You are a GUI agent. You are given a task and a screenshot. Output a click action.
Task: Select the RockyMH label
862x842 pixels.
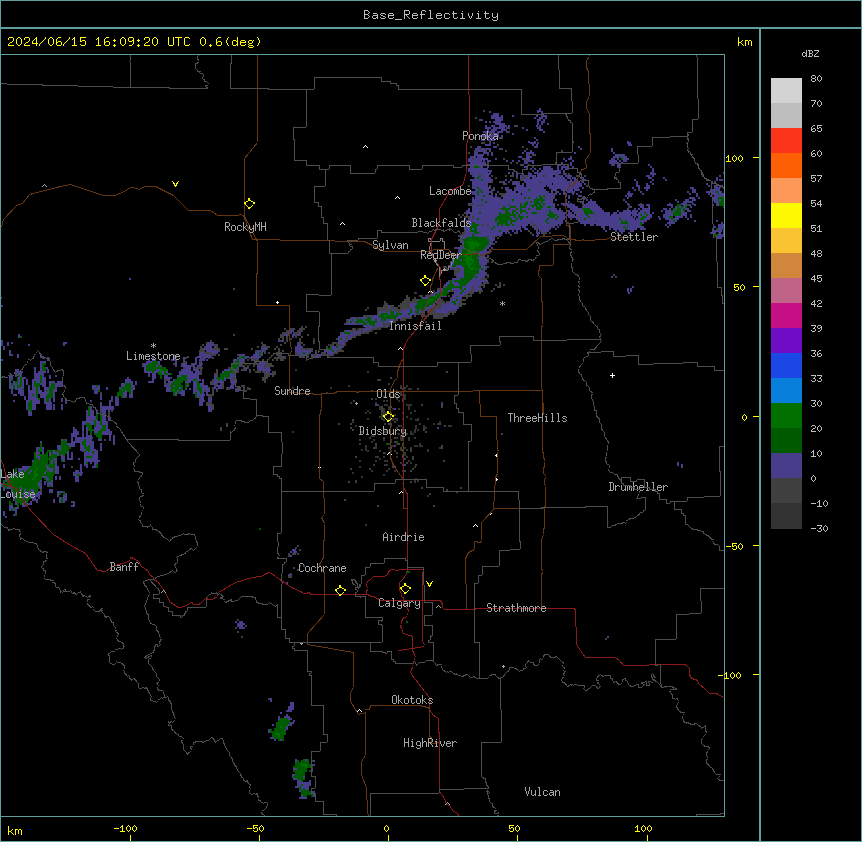pos(245,227)
